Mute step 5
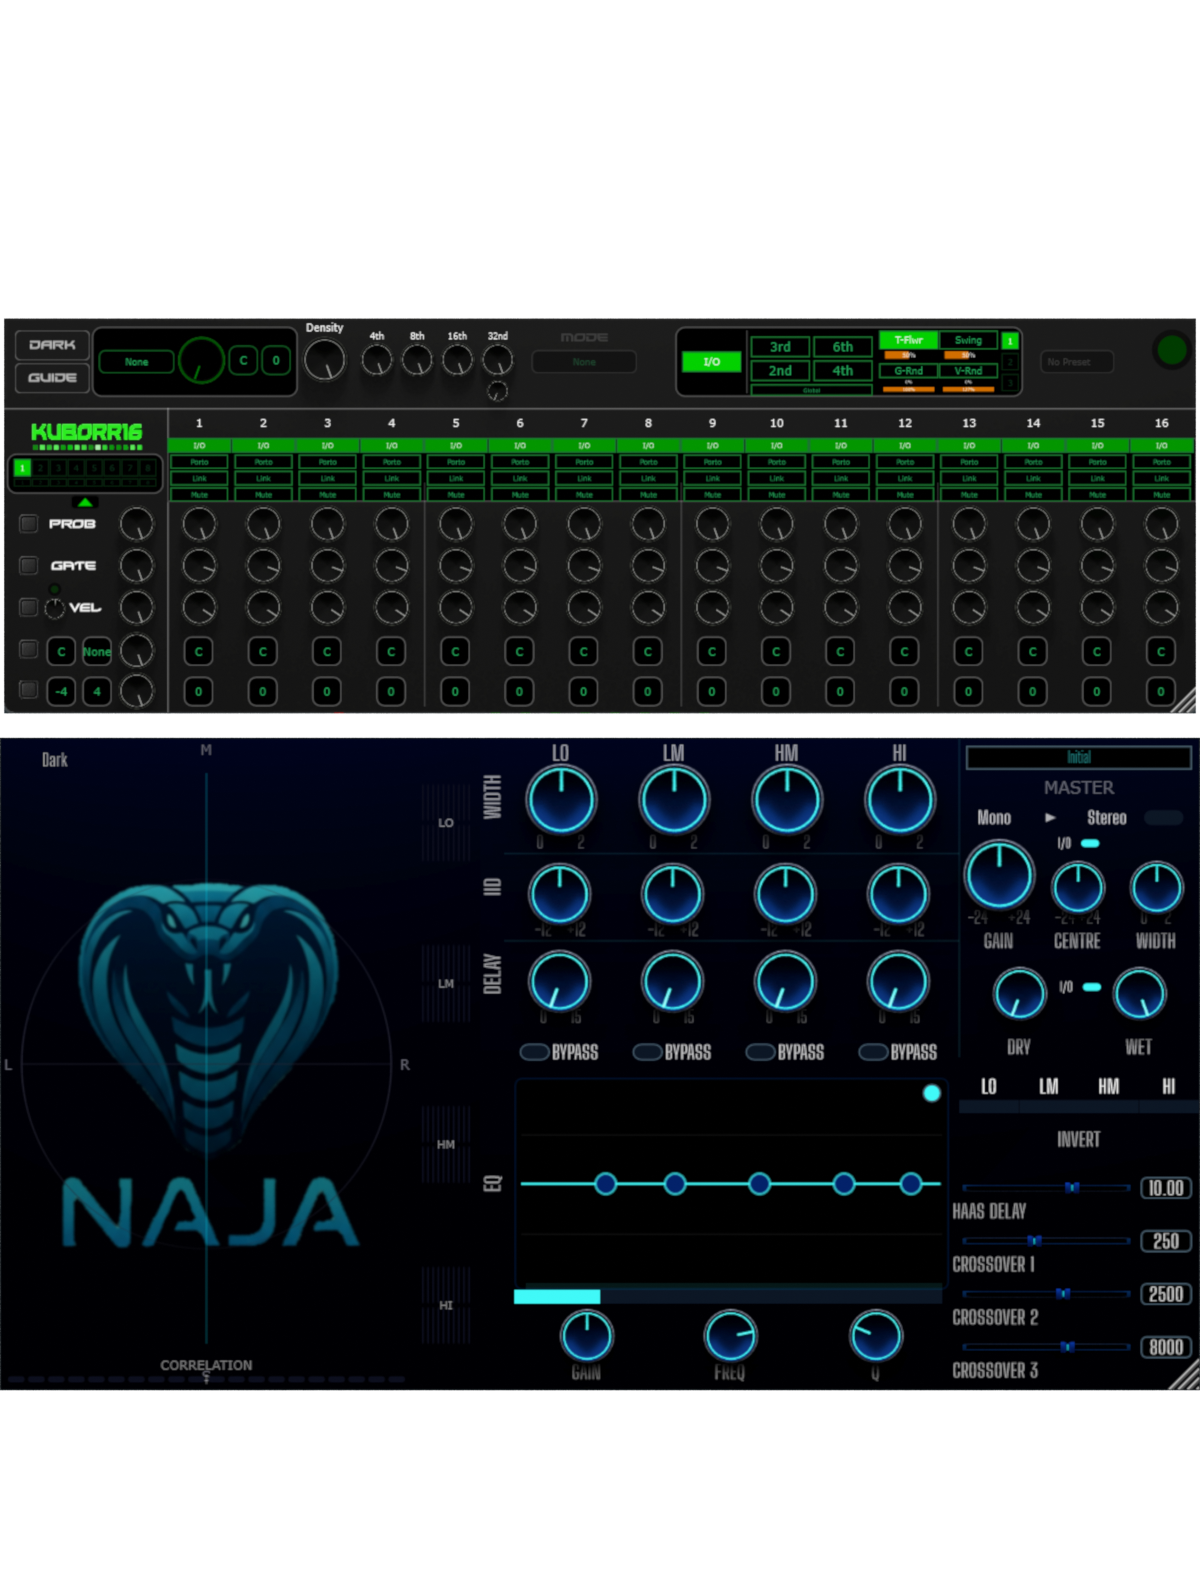This screenshot has width=1200, height=1580. point(456,494)
